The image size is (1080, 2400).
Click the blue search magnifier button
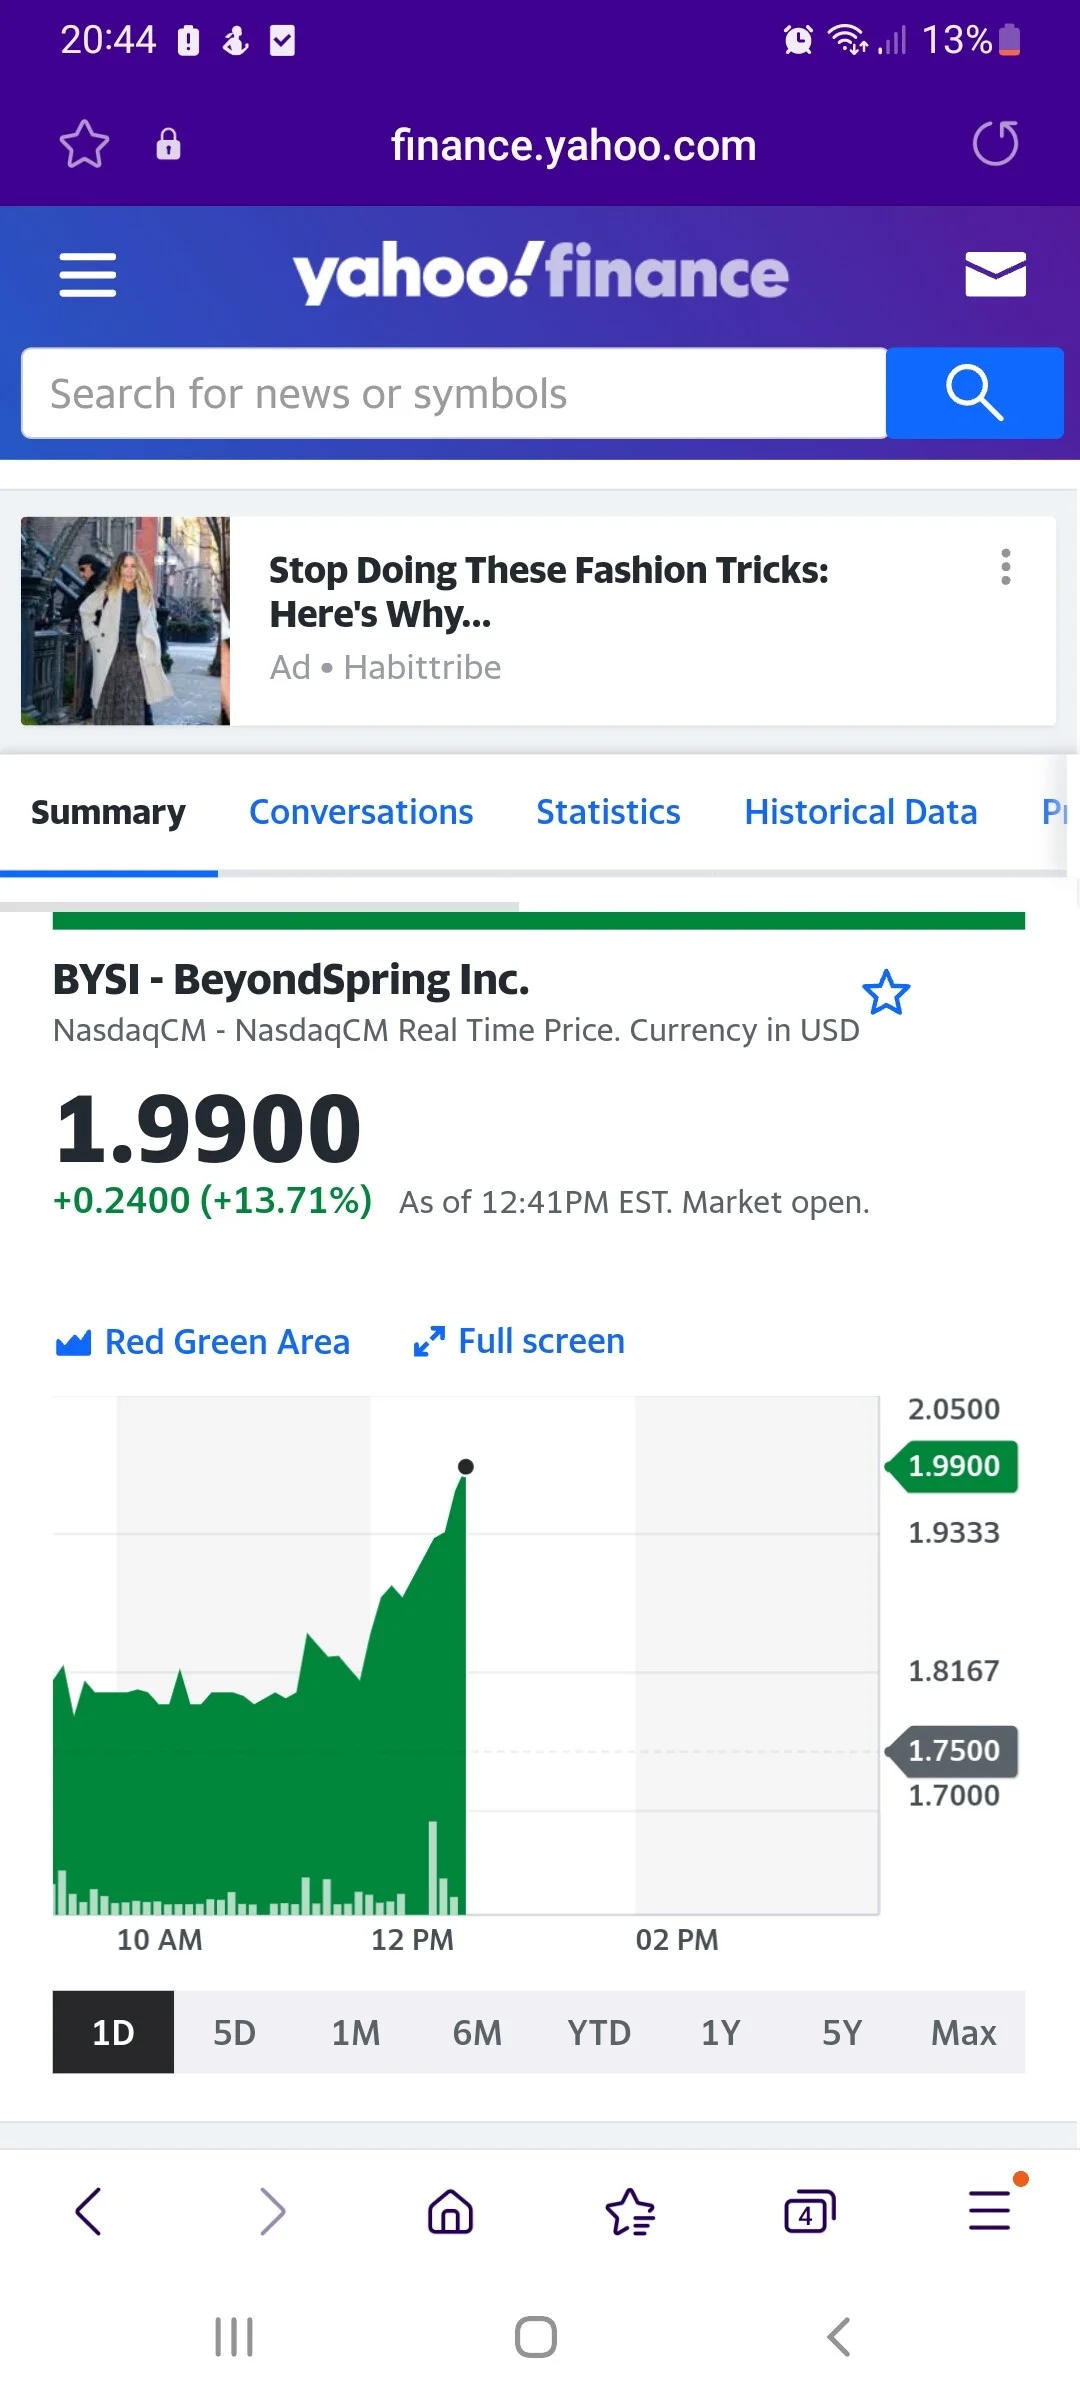975,393
